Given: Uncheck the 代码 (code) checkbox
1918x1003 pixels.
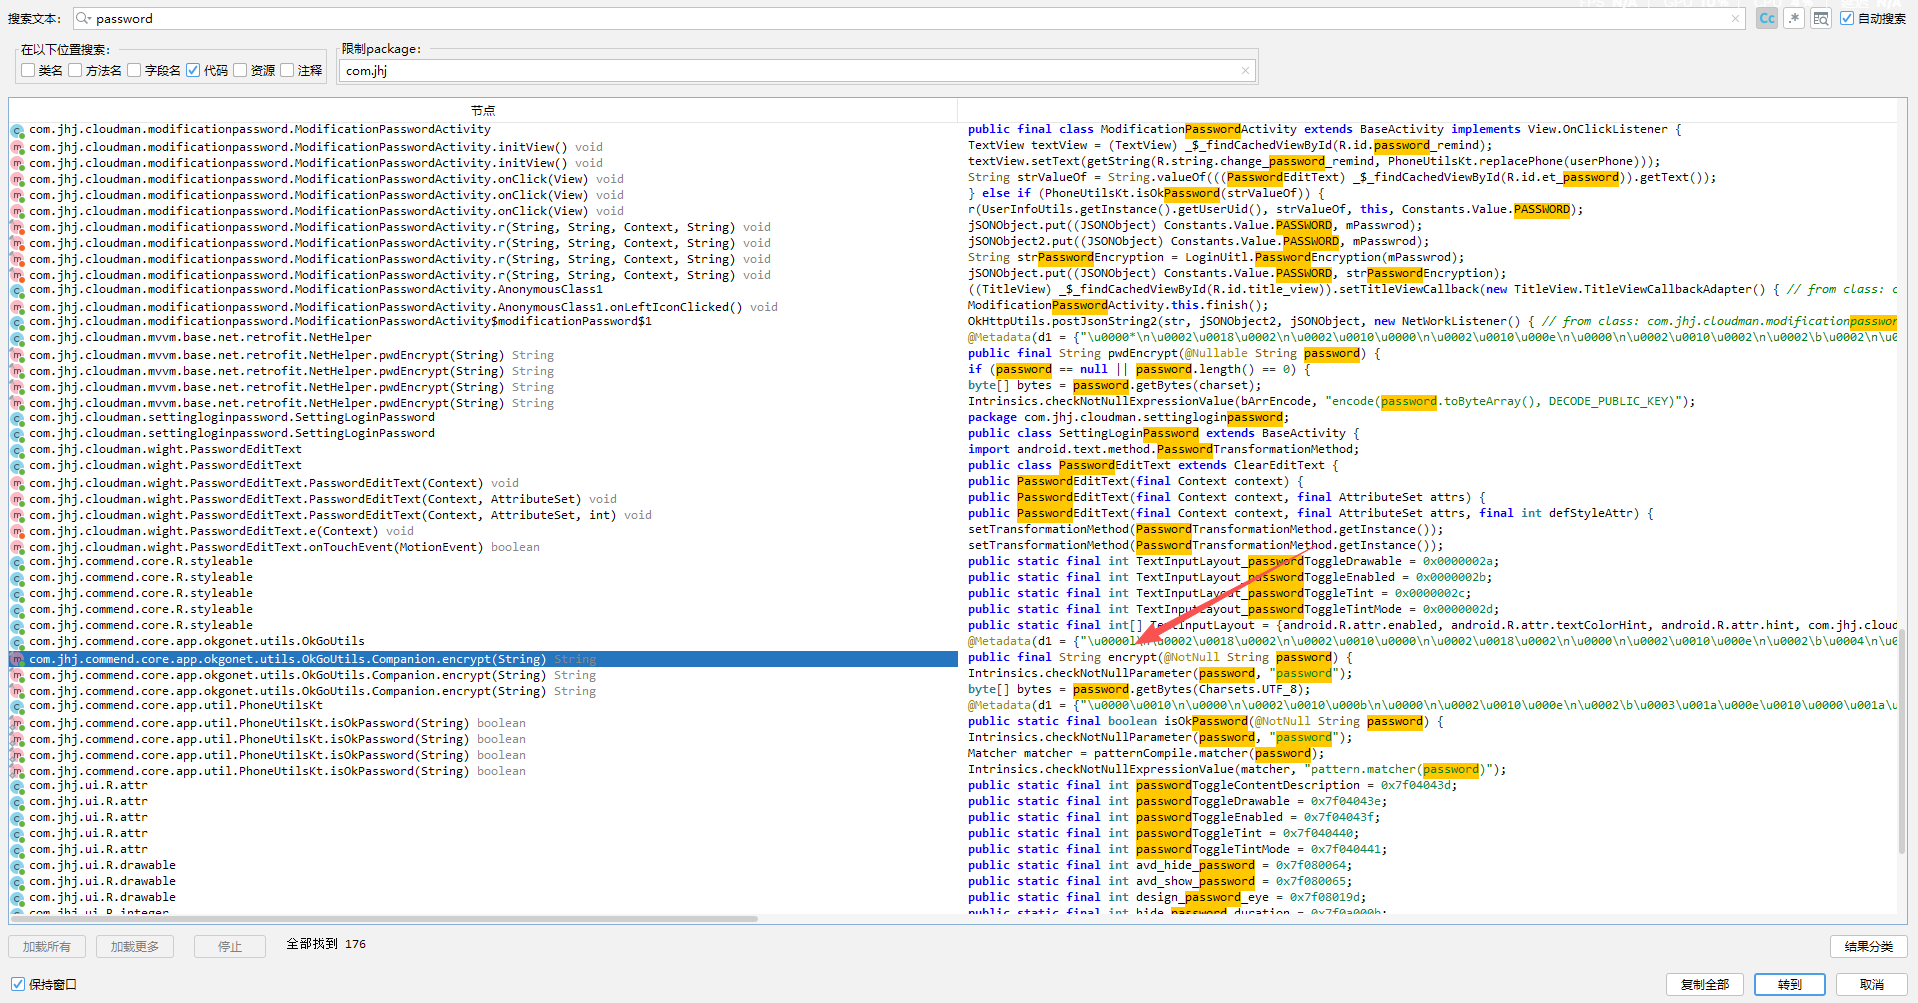Looking at the screenshot, I should (193, 71).
